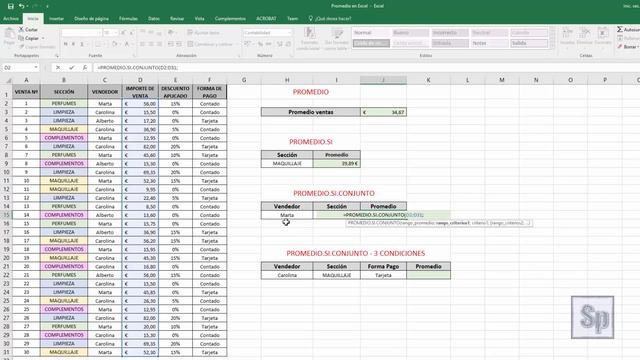Open Formato condicional
Image resolution: width=640 pixels, height=360 pixels.
click(309, 39)
